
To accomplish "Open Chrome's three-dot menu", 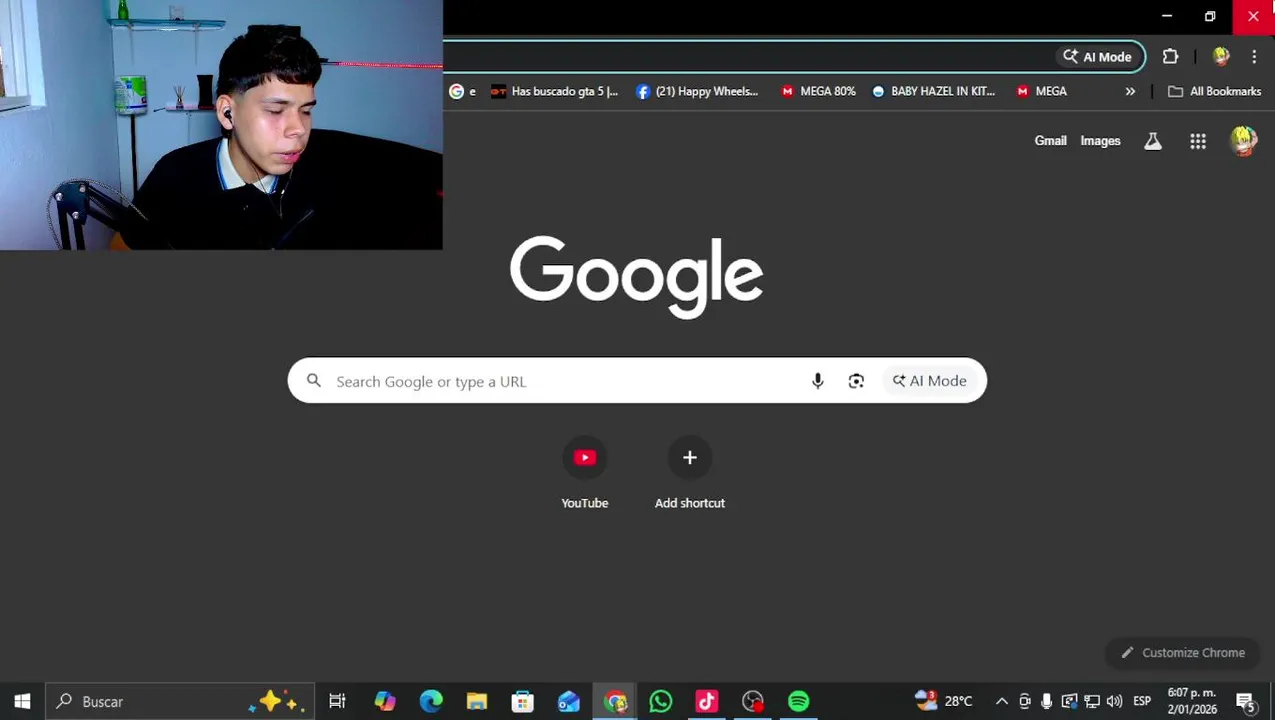I will point(1254,57).
